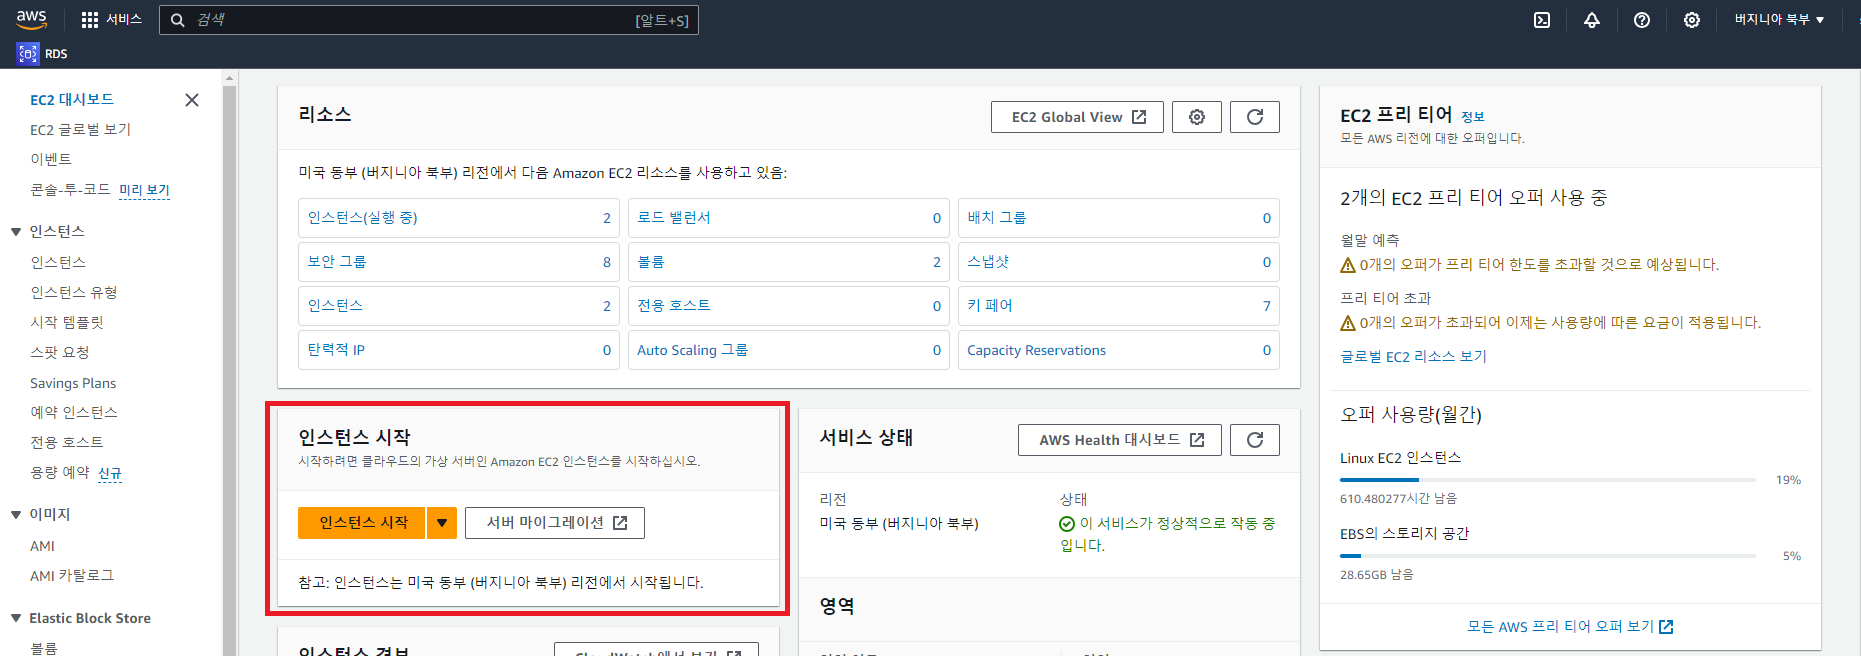Click warning icon beside 프리 티어 초과 message
This screenshot has width=1861, height=656.
(x=1348, y=323)
